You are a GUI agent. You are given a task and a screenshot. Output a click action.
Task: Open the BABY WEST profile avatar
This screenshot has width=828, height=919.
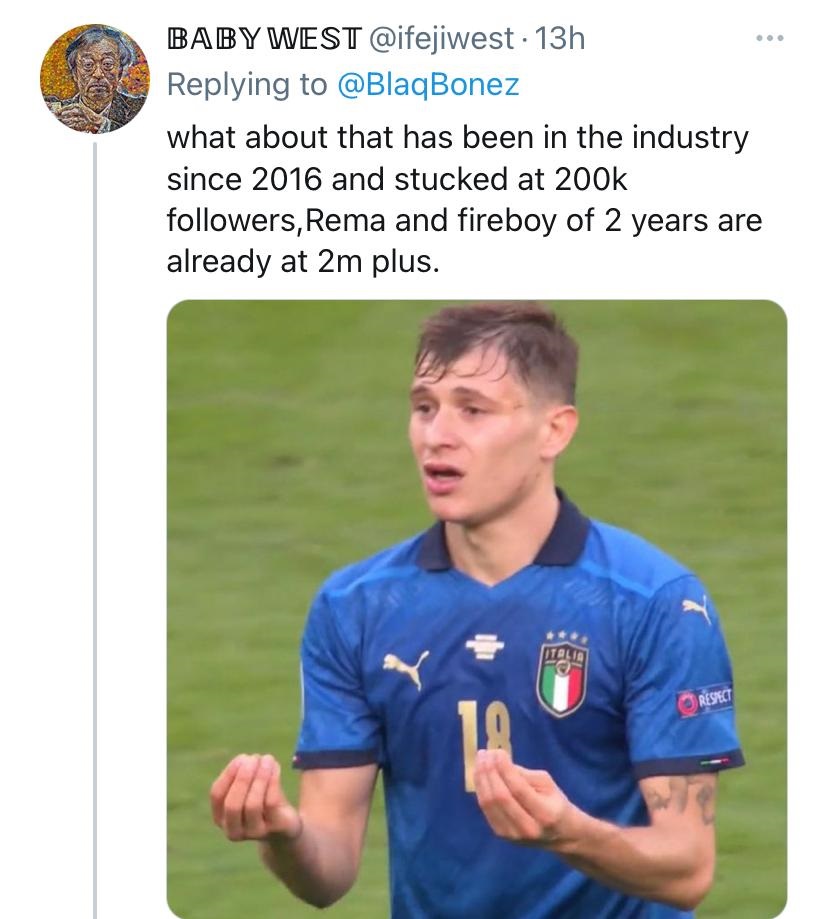pos(94,79)
